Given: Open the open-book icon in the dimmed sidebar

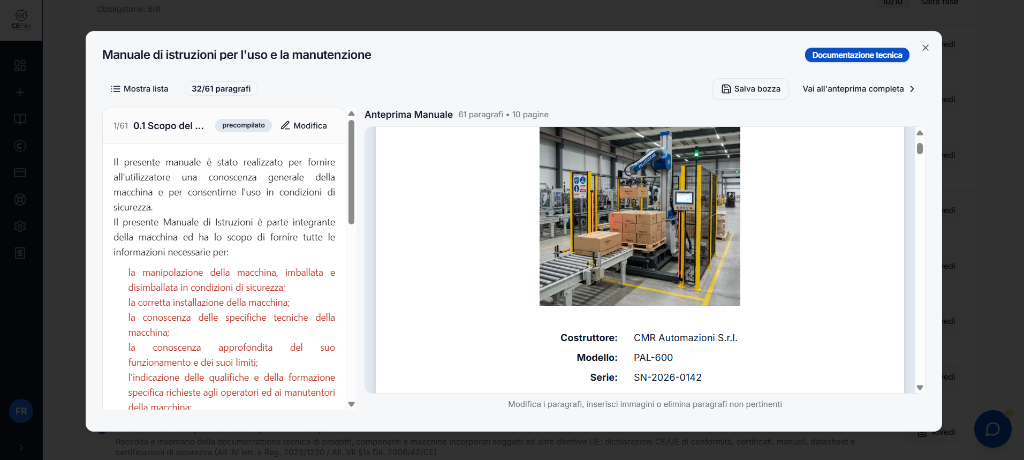Looking at the screenshot, I should click(x=20, y=119).
